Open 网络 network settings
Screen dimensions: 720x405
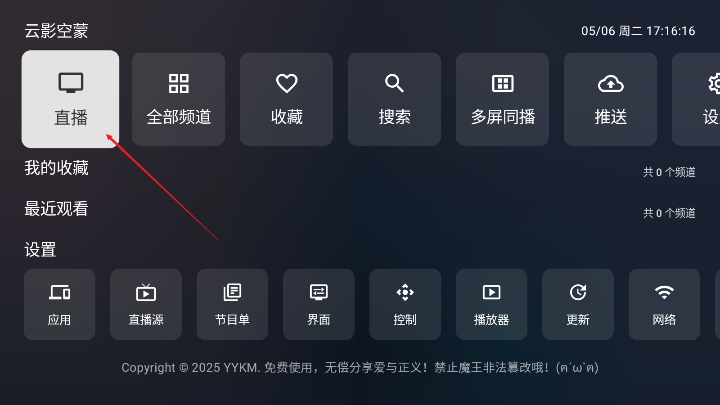click(x=664, y=304)
